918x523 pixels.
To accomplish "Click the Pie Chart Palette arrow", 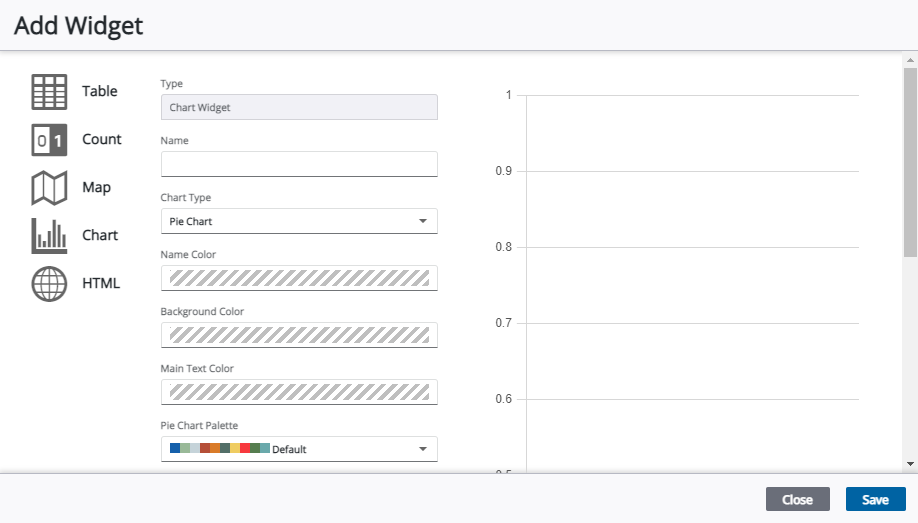I will [423, 449].
